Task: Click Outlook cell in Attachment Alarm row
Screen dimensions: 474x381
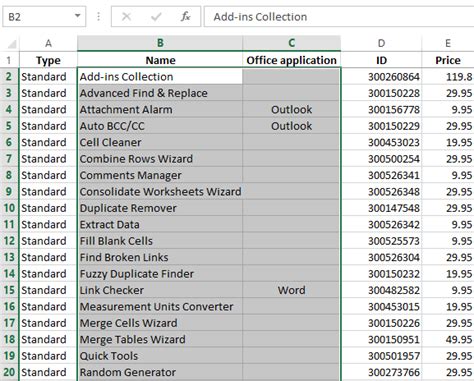Action: click(292, 109)
